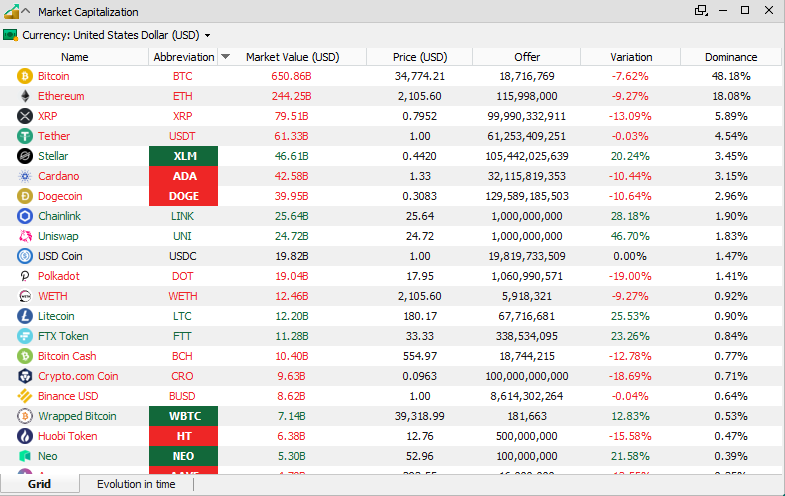Image resolution: width=785 pixels, height=496 pixels.
Task: Click Bitcoin price 34,774.21
Action: point(420,76)
